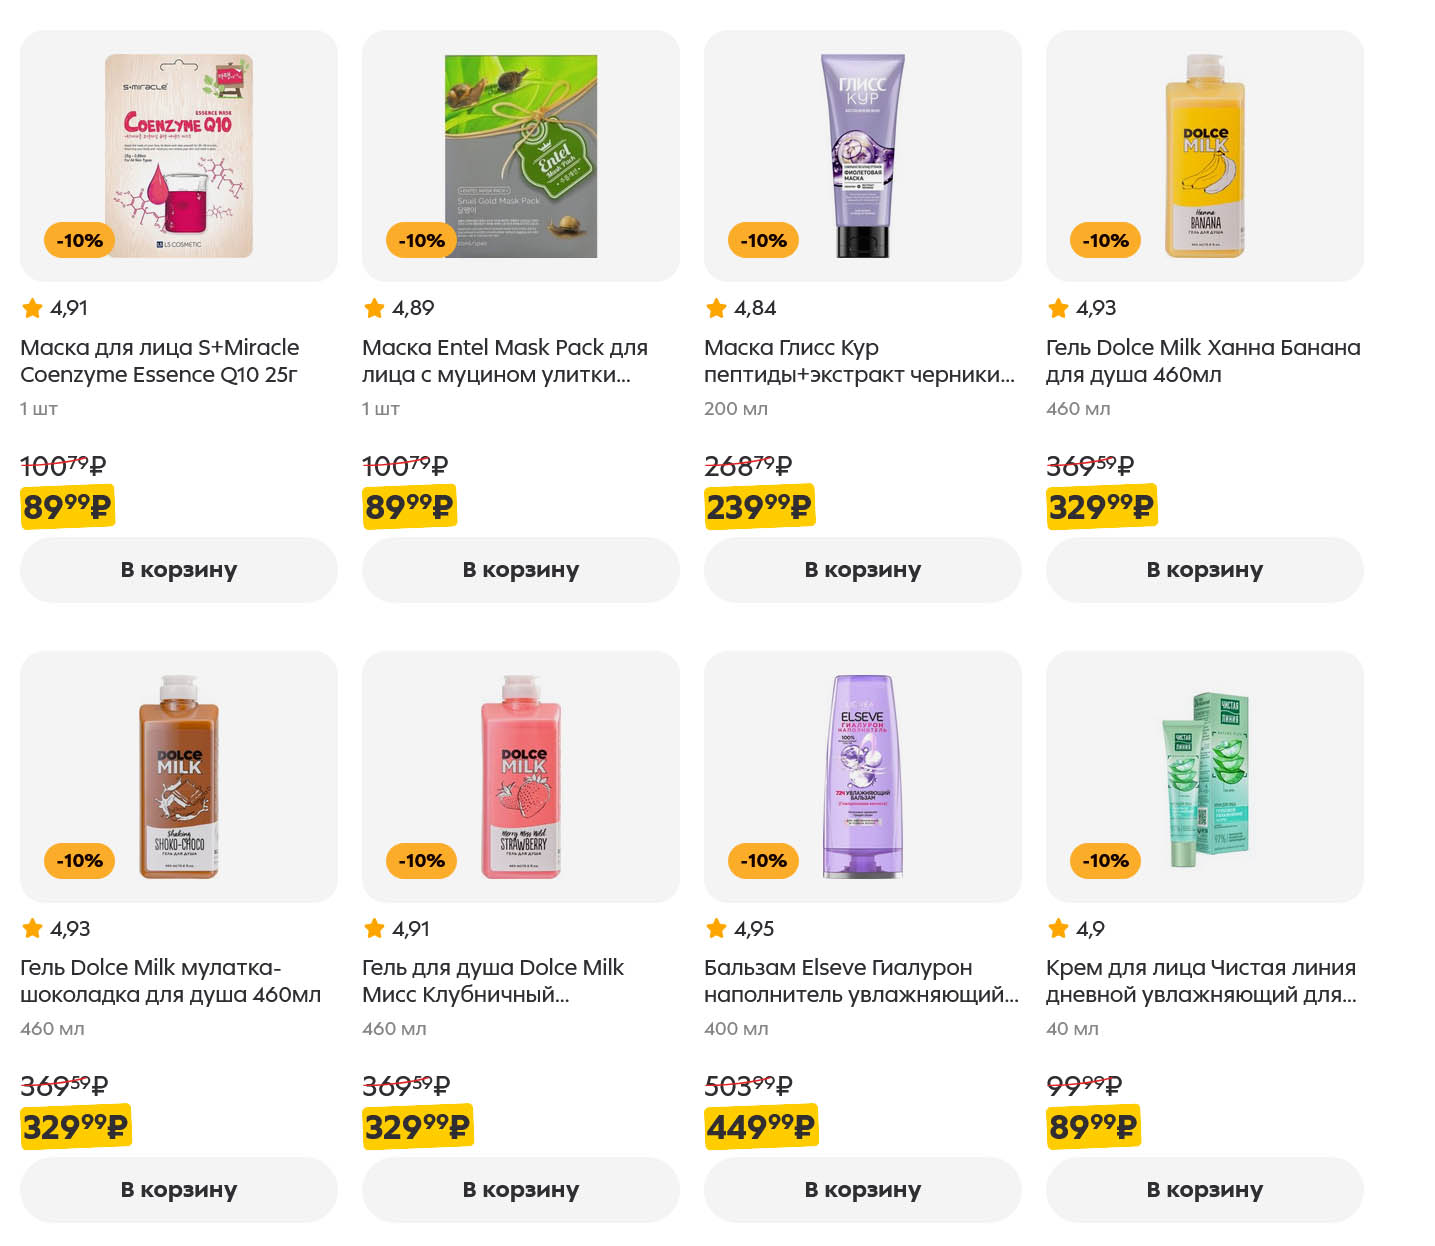View Elseve purple bottle image

click(862, 777)
